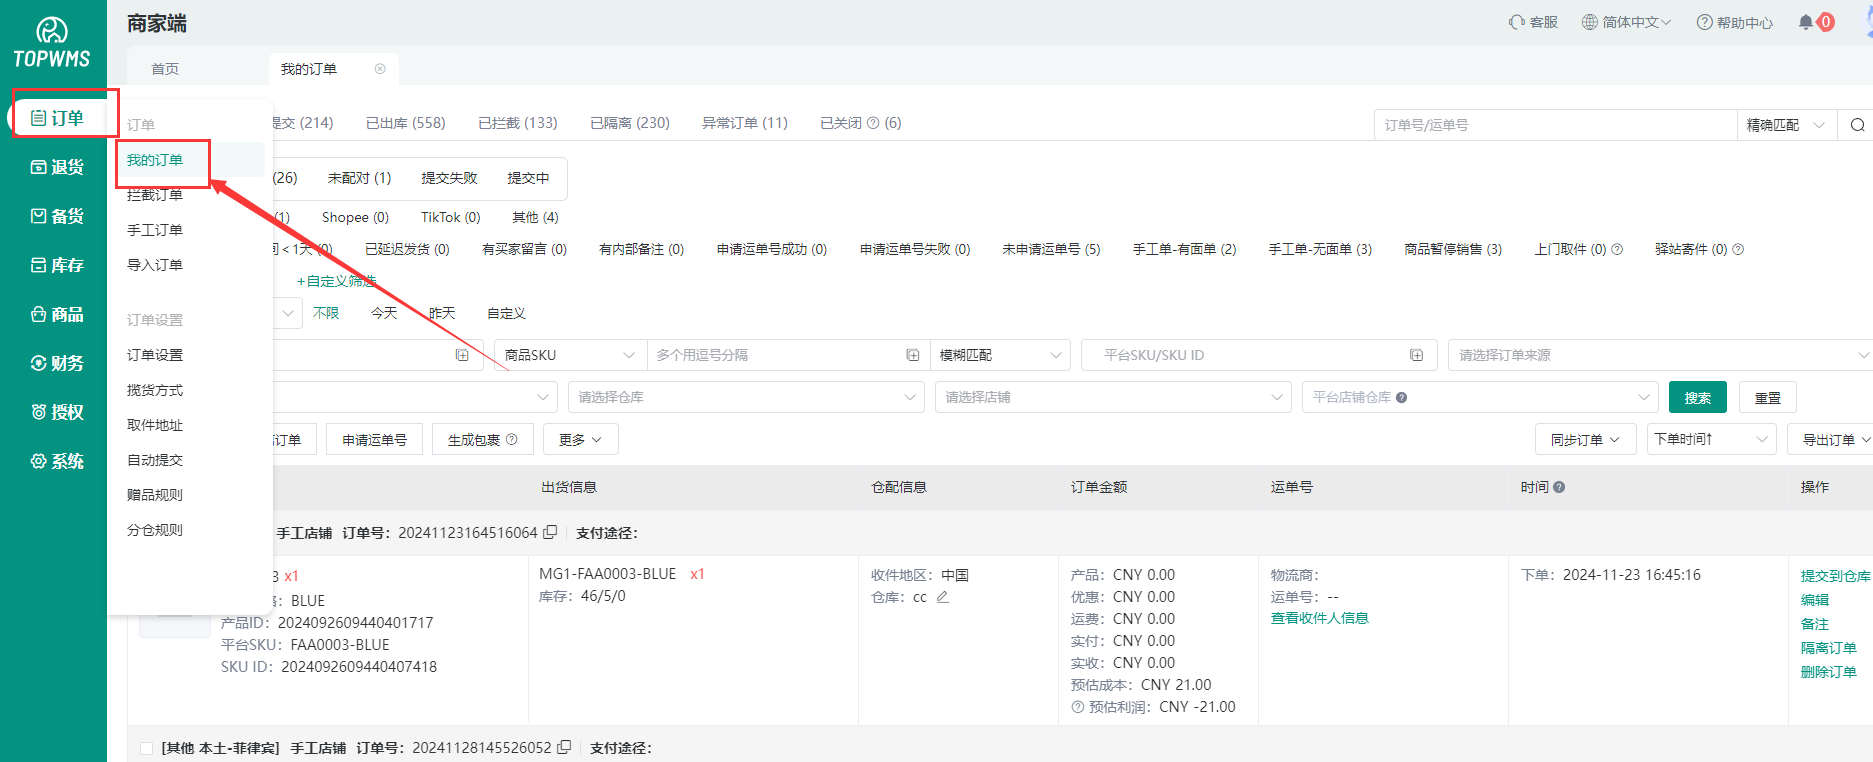The image size is (1873, 762).
Task: Open 请选择订单来源 dropdown
Action: tap(1660, 355)
